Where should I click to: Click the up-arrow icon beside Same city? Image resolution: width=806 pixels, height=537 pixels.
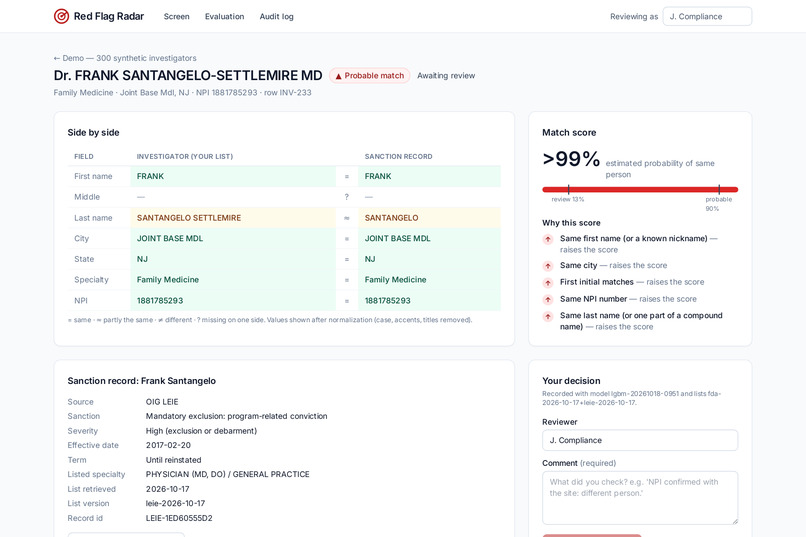pyautogui.click(x=548, y=266)
